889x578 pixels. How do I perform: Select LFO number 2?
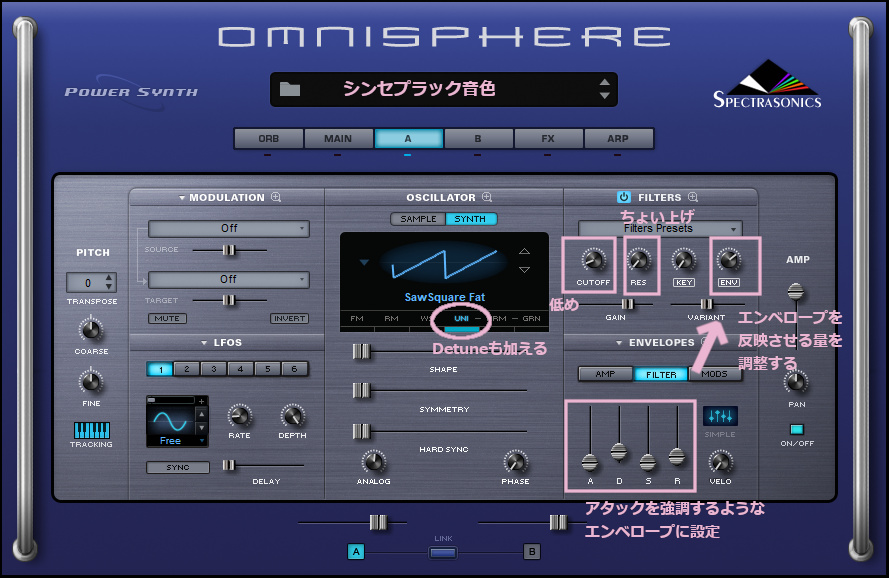[x=187, y=369]
